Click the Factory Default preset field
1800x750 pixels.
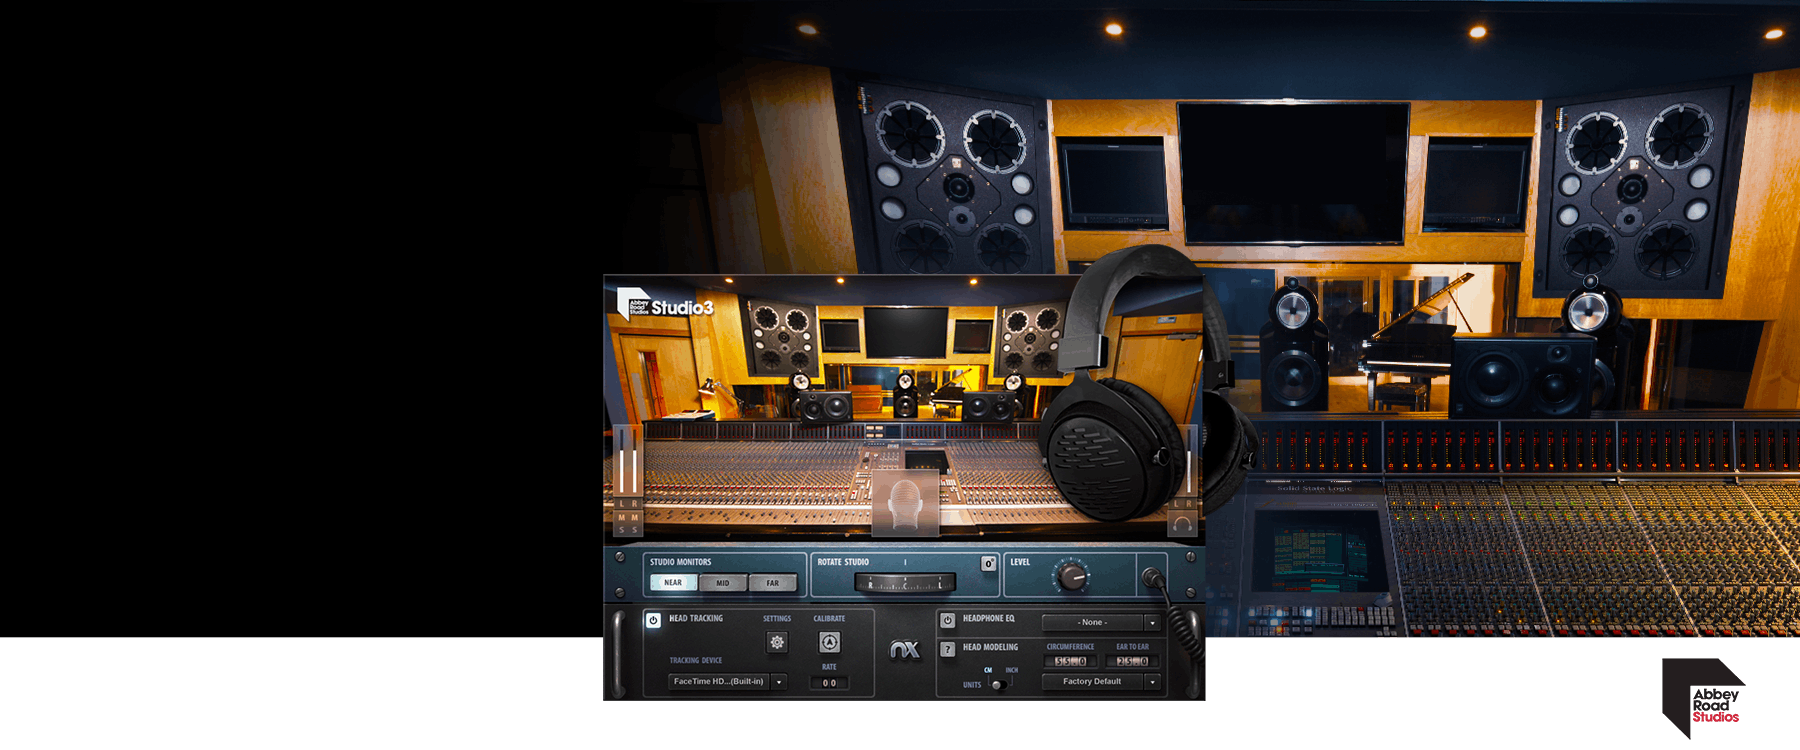tap(1092, 682)
